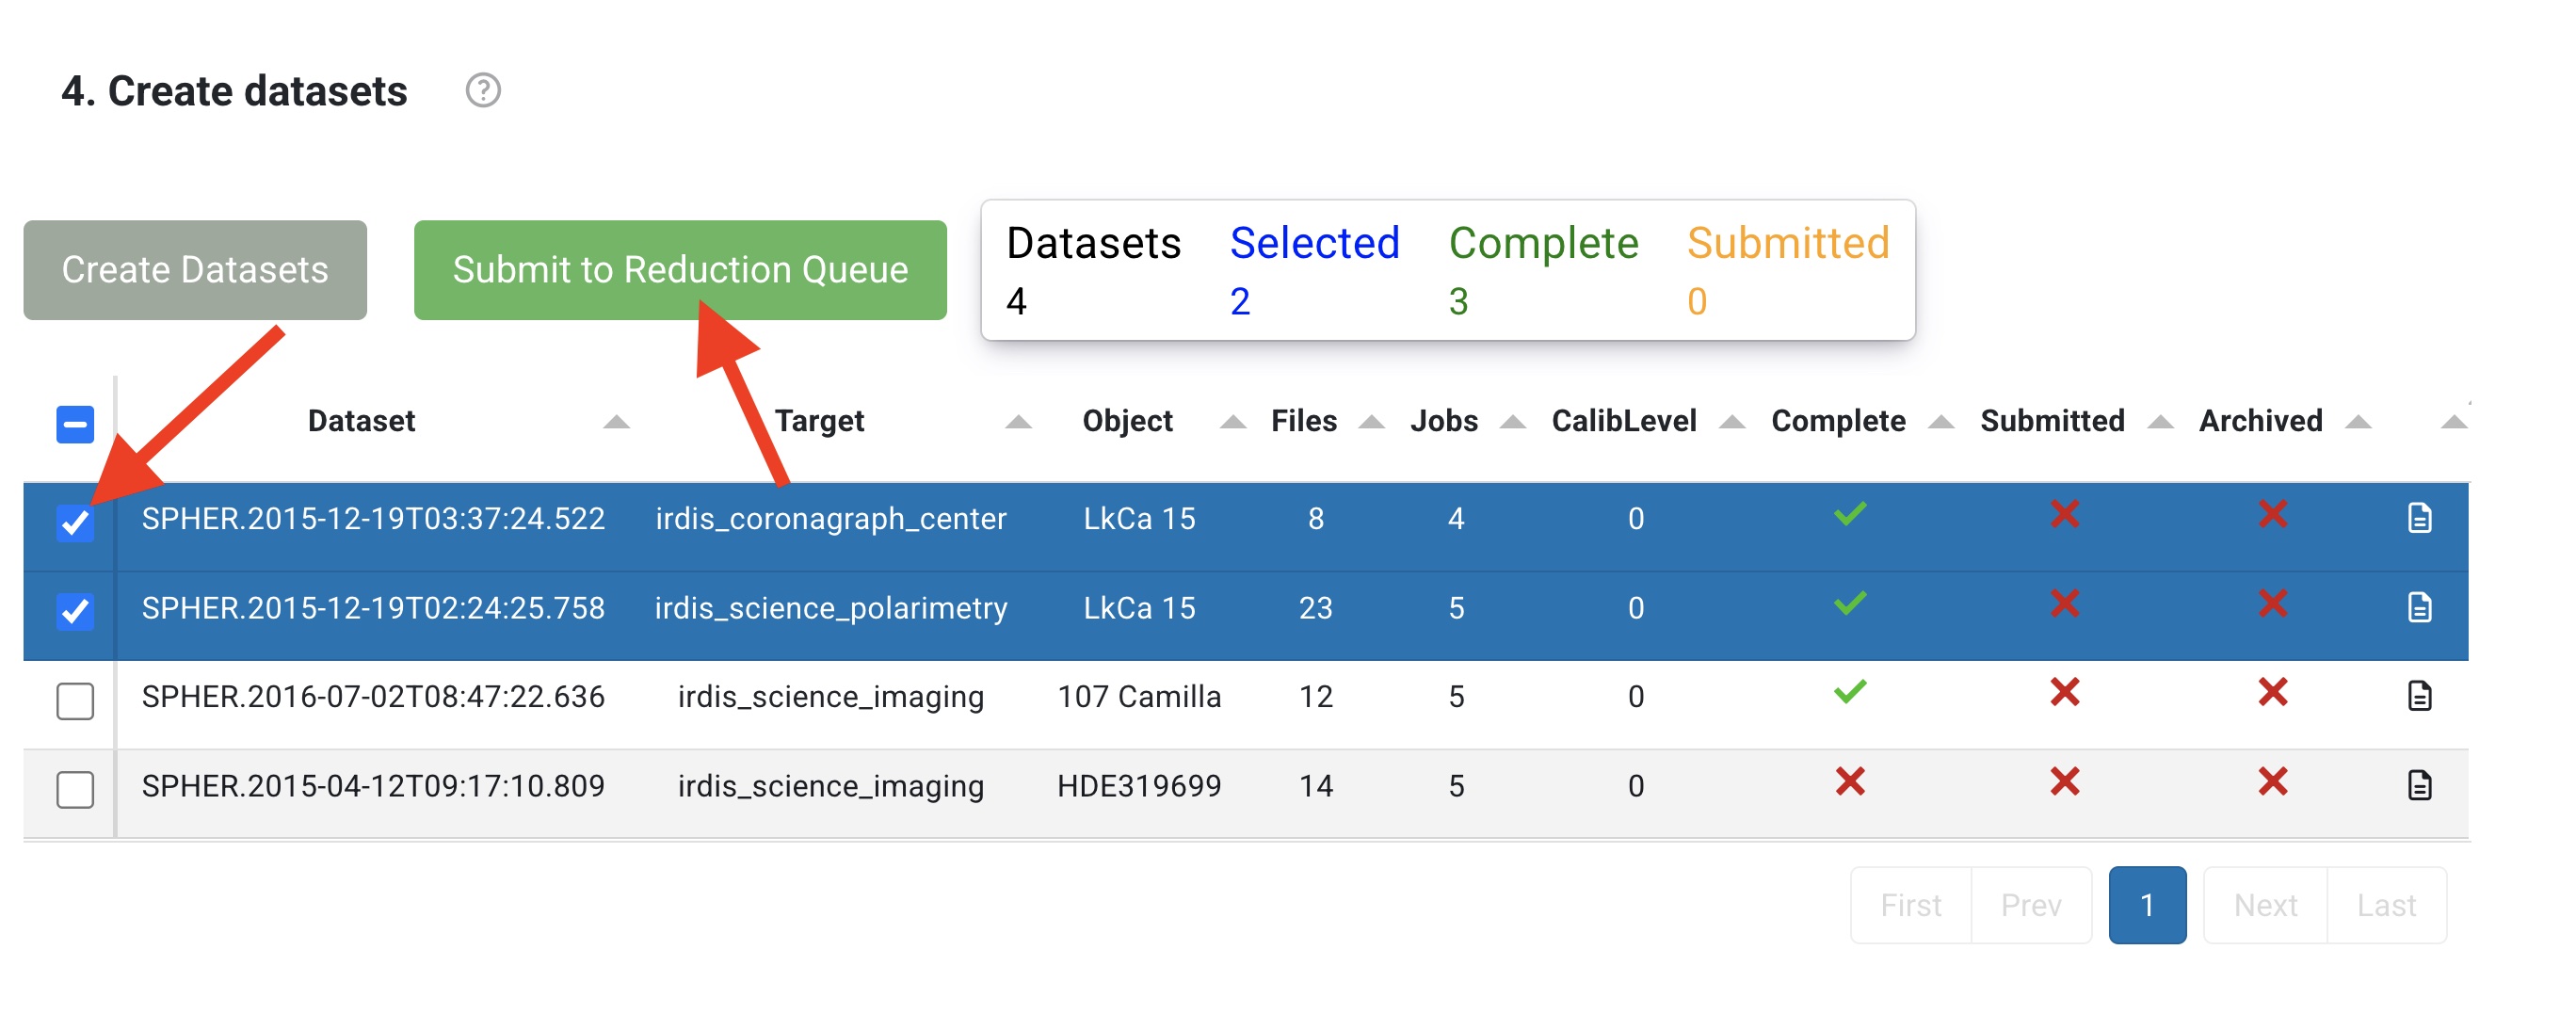Viewport: 2576px width, 1030px height.
Task: Sort table by Dataset column
Action: (616, 422)
